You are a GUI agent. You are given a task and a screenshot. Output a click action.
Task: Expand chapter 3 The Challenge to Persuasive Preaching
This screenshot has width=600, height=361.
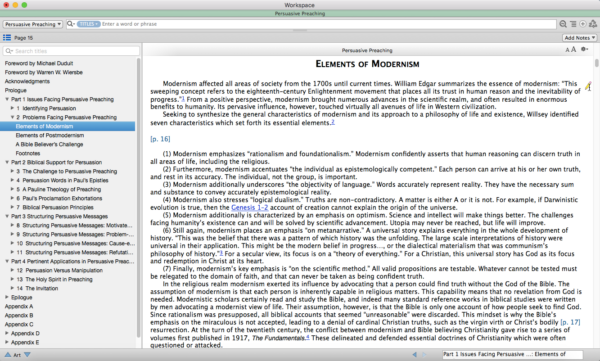click(x=12, y=171)
